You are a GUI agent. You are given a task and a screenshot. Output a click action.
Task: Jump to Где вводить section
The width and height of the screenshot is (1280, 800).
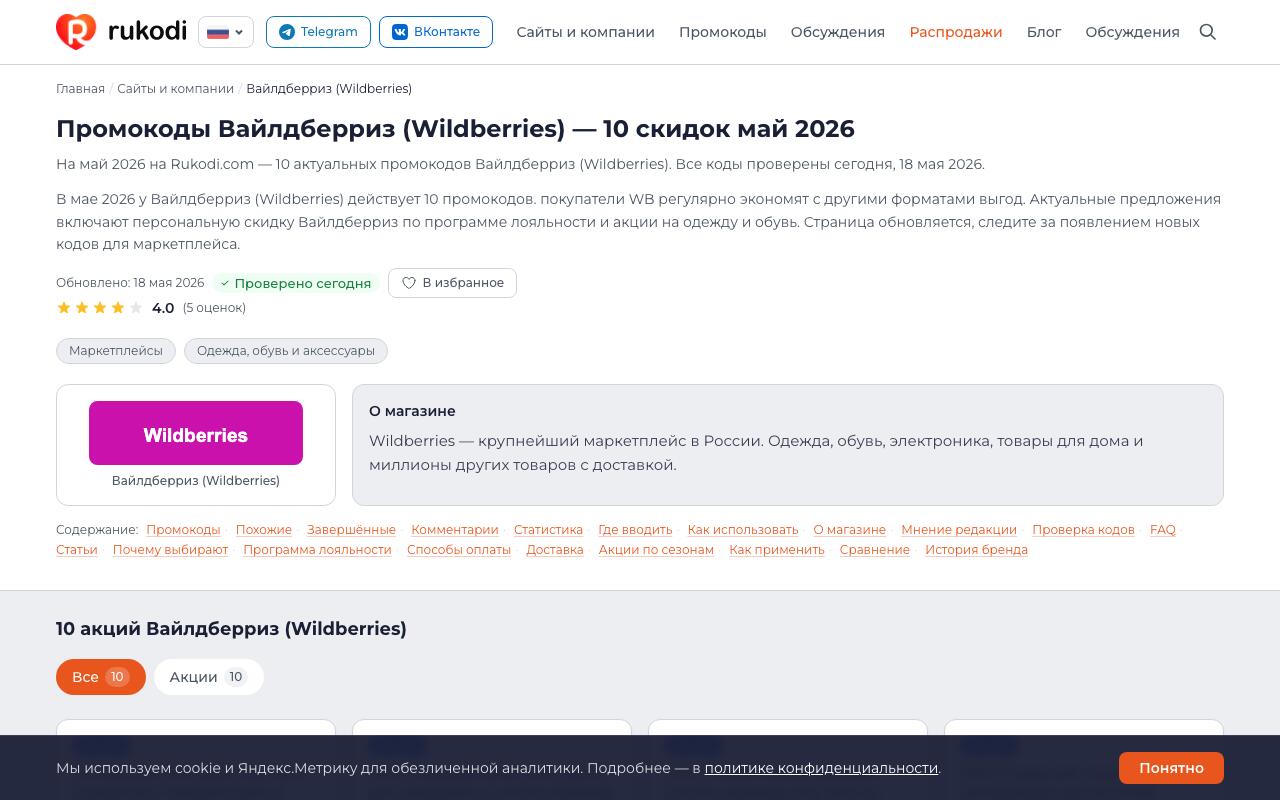(635, 530)
